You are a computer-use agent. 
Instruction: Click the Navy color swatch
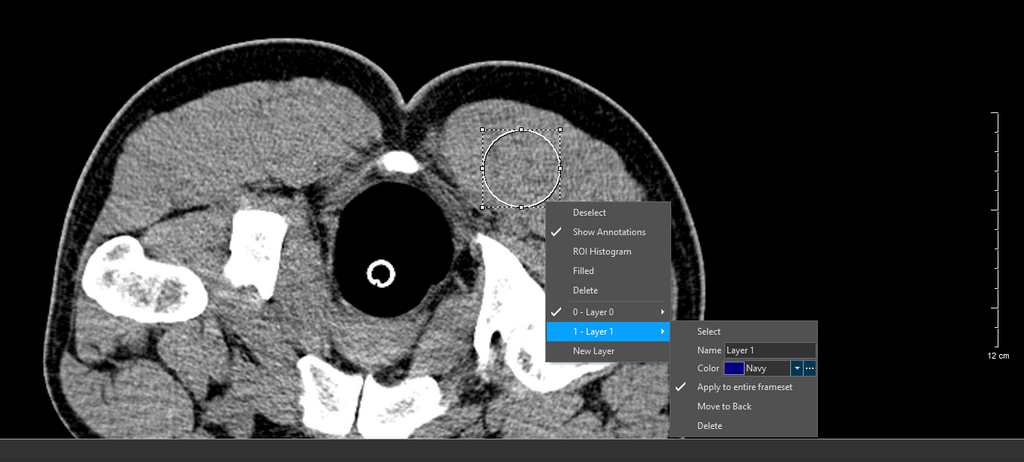pyautogui.click(x=734, y=369)
